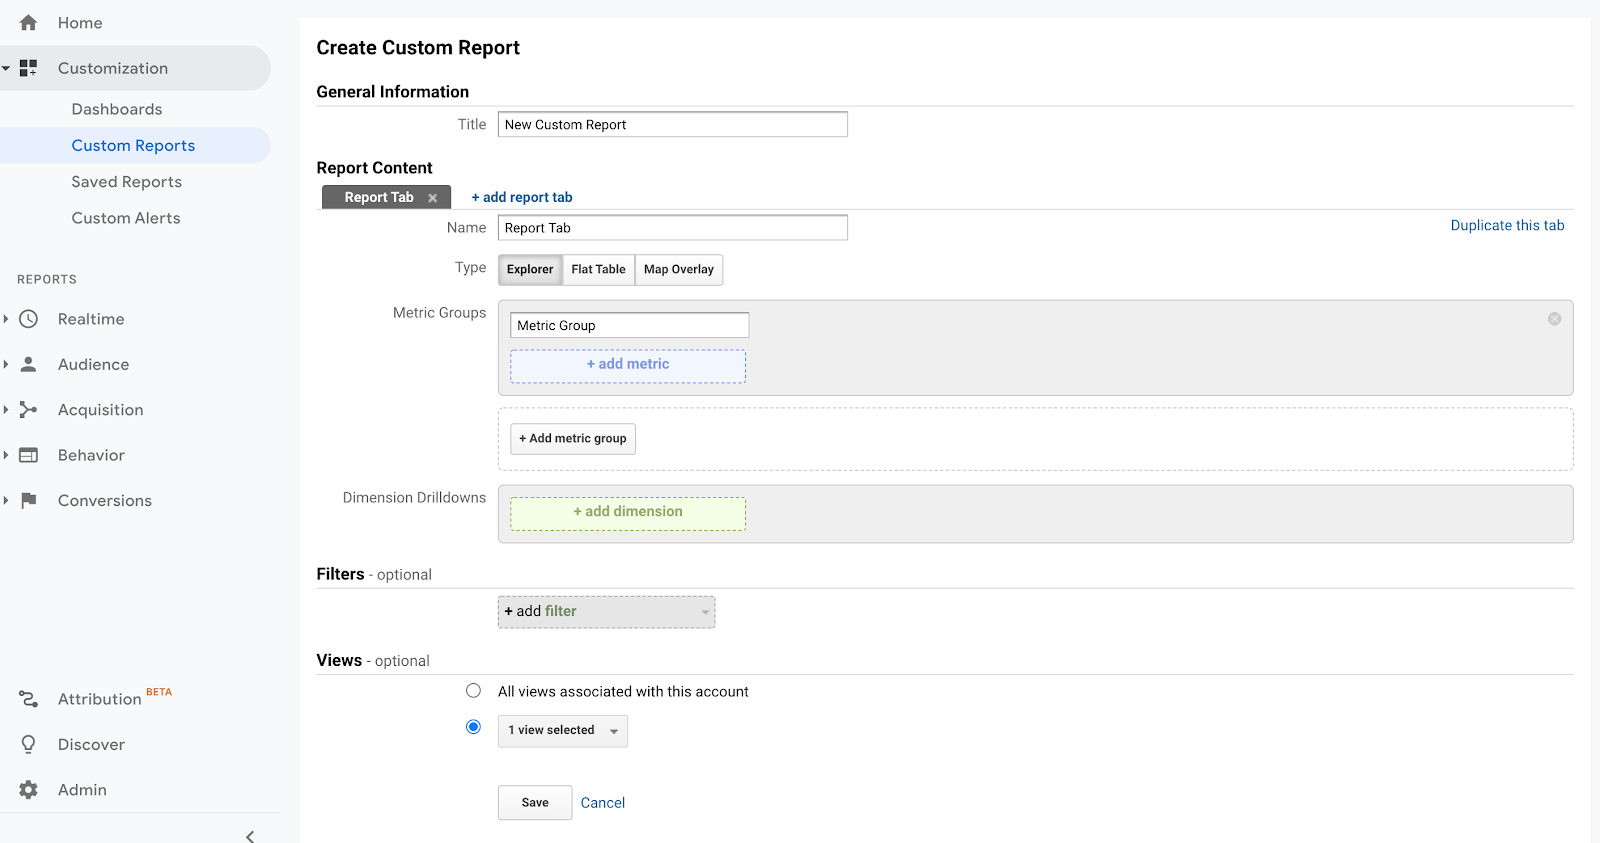Image resolution: width=1600 pixels, height=843 pixels.
Task: Open Dashboards in the sidebar
Action: pyautogui.click(x=117, y=109)
